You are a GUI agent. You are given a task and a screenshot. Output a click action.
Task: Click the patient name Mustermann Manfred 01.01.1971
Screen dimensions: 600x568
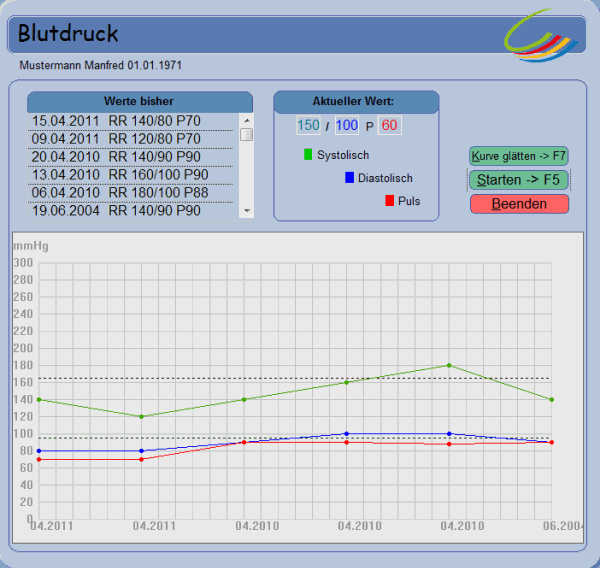(x=101, y=65)
